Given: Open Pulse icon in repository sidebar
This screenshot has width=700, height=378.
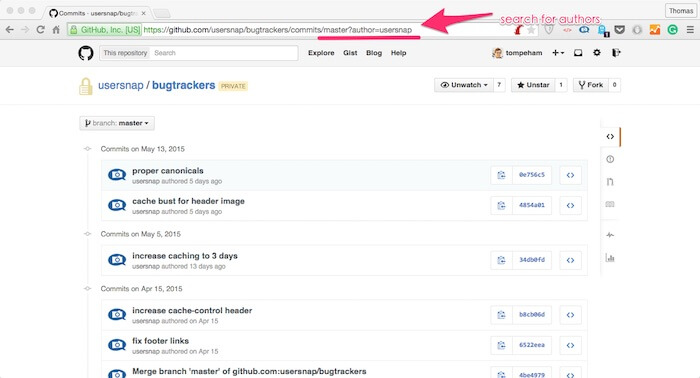Looking at the screenshot, I should 610,235.
